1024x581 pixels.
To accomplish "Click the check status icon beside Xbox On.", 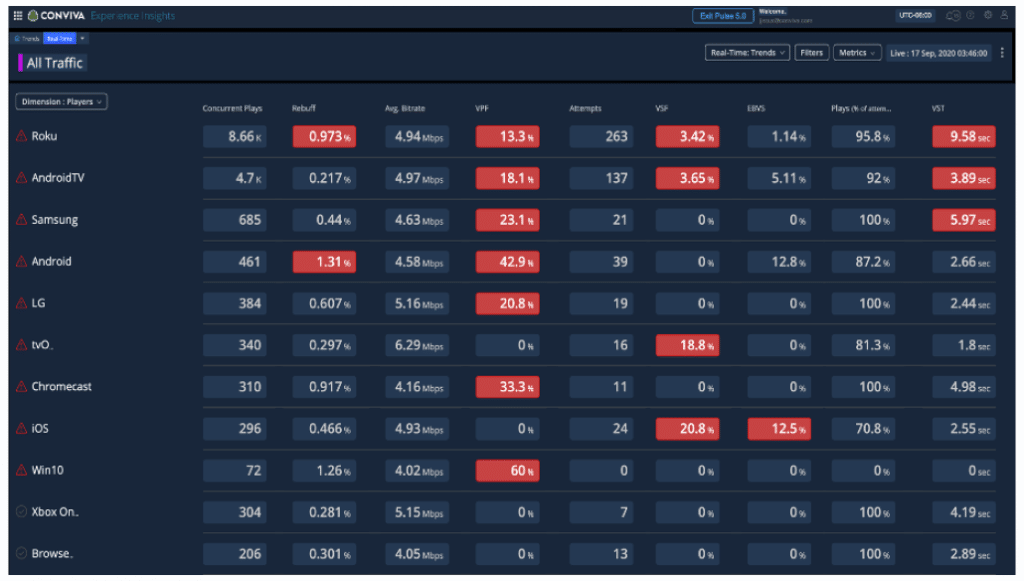I will click(22, 512).
